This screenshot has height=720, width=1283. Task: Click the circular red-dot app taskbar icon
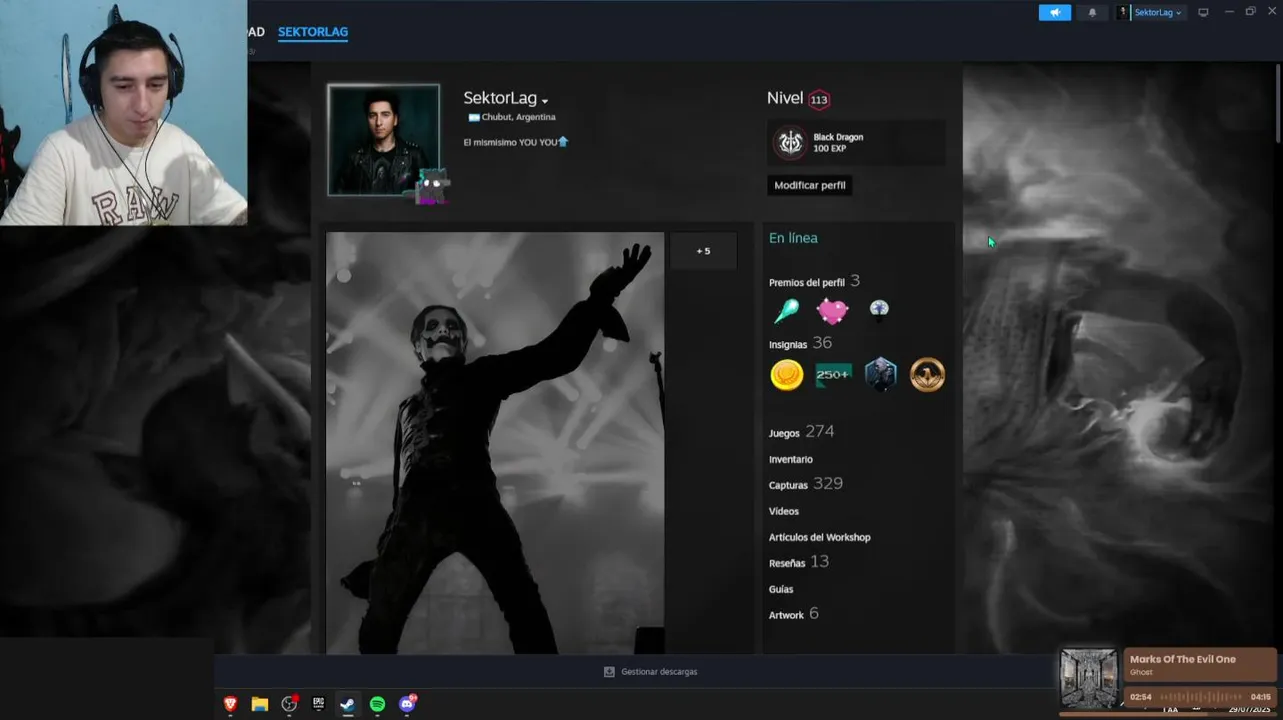point(290,704)
